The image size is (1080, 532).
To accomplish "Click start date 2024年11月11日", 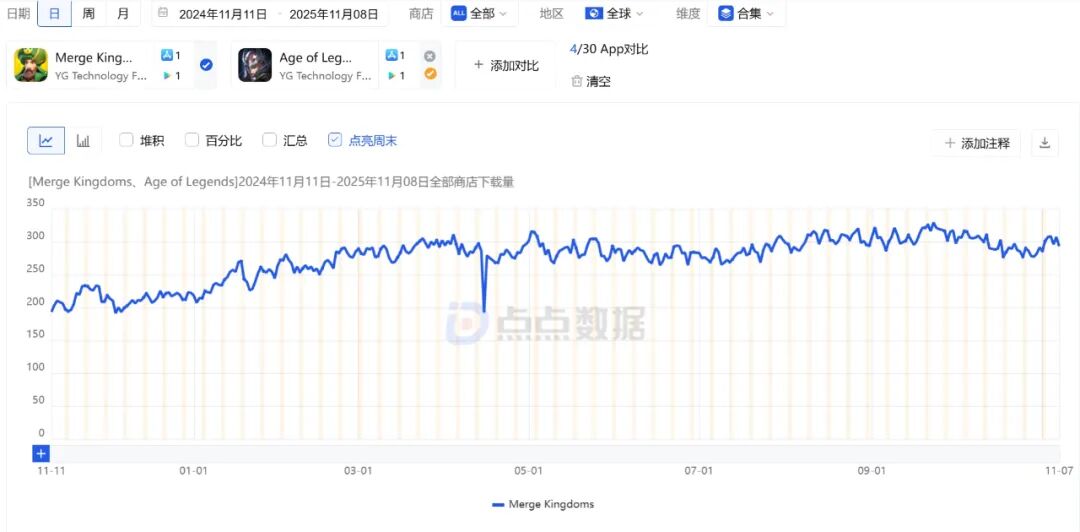I will pyautogui.click(x=222, y=14).
